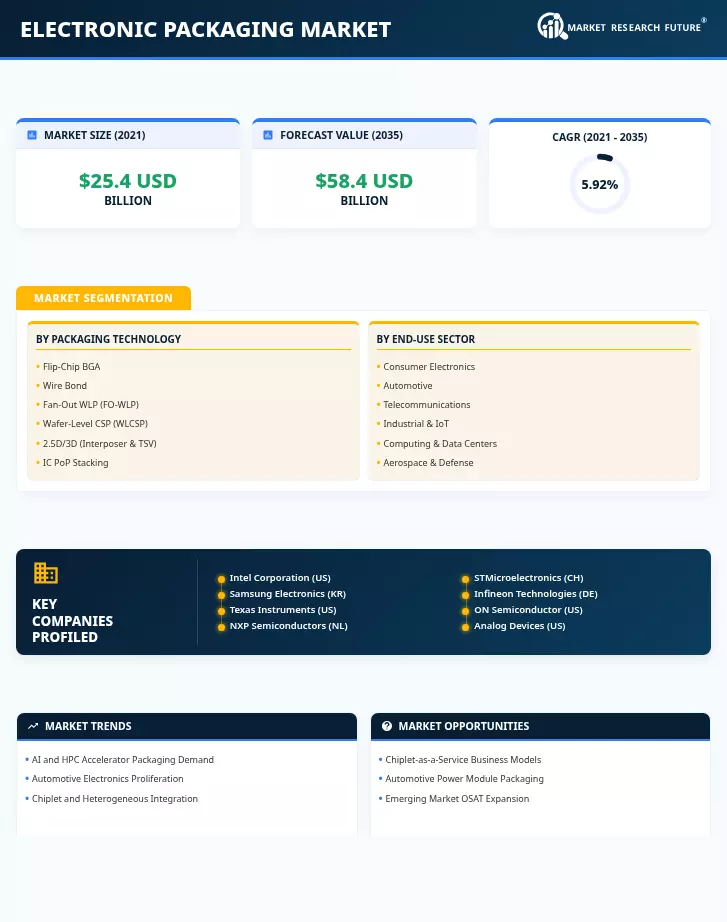Screen dimensions: 727x922
Task: Click Emerging Market OSAT Expansion opportunity
Action: pos(457,799)
